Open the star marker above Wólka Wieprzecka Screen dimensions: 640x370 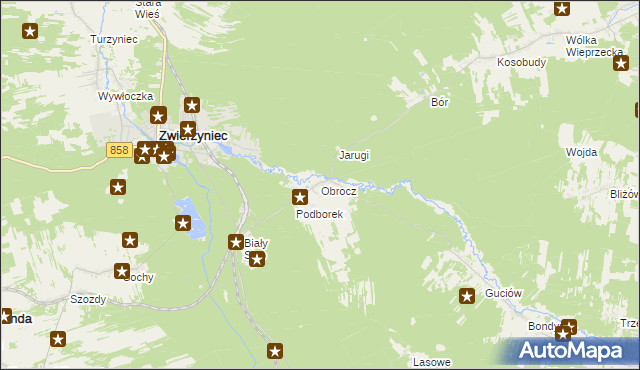coord(562,8)
